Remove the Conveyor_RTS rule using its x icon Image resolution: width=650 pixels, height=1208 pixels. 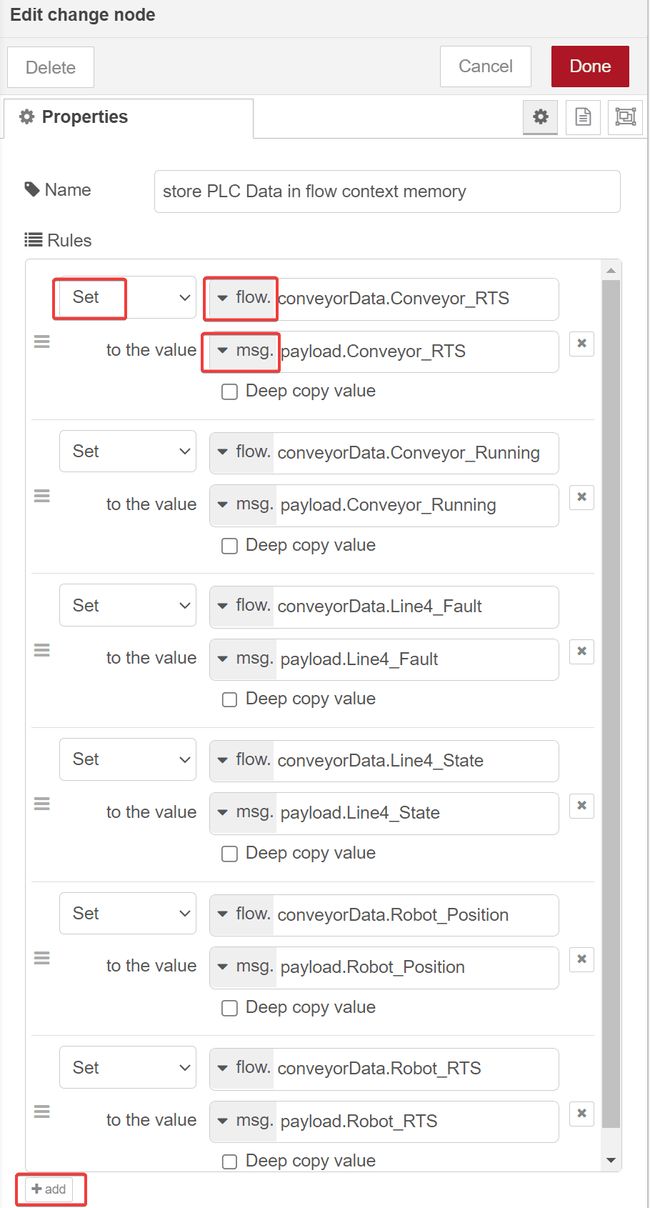[x=581, y=343]
